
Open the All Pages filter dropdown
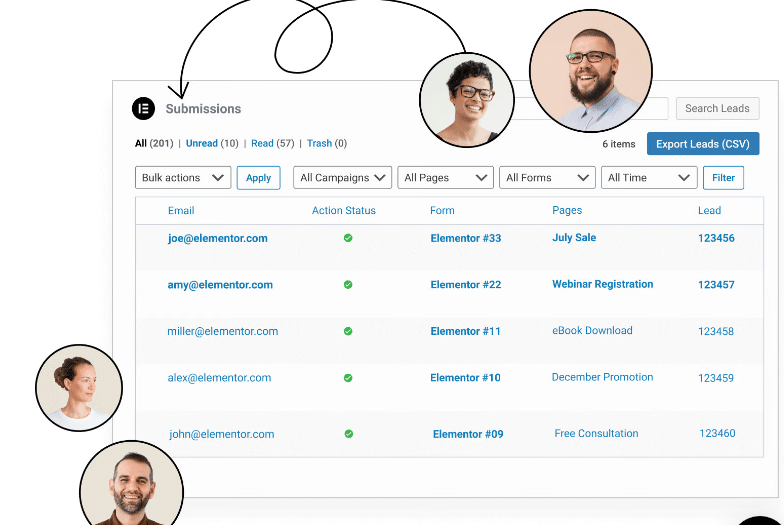(446, 178)
